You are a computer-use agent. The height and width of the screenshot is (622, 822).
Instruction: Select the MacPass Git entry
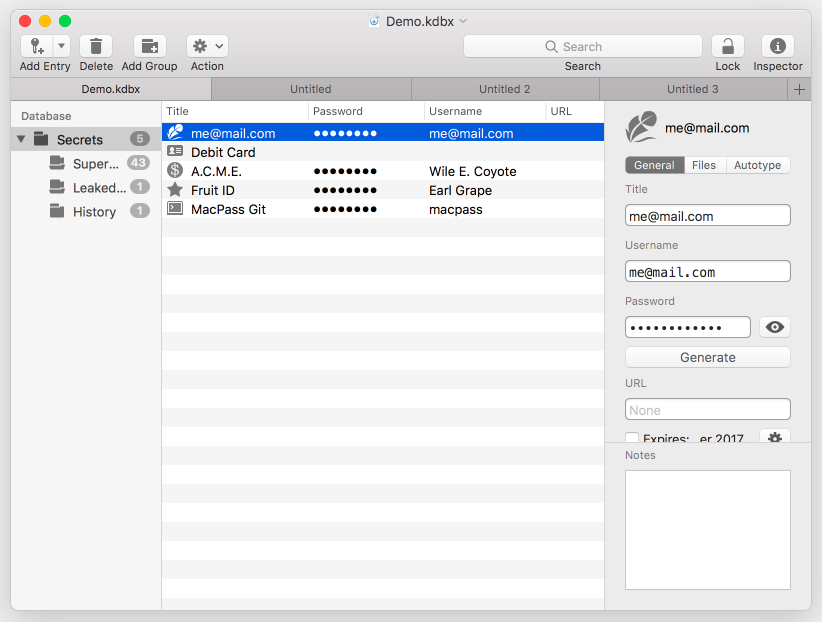coord(228,209)
